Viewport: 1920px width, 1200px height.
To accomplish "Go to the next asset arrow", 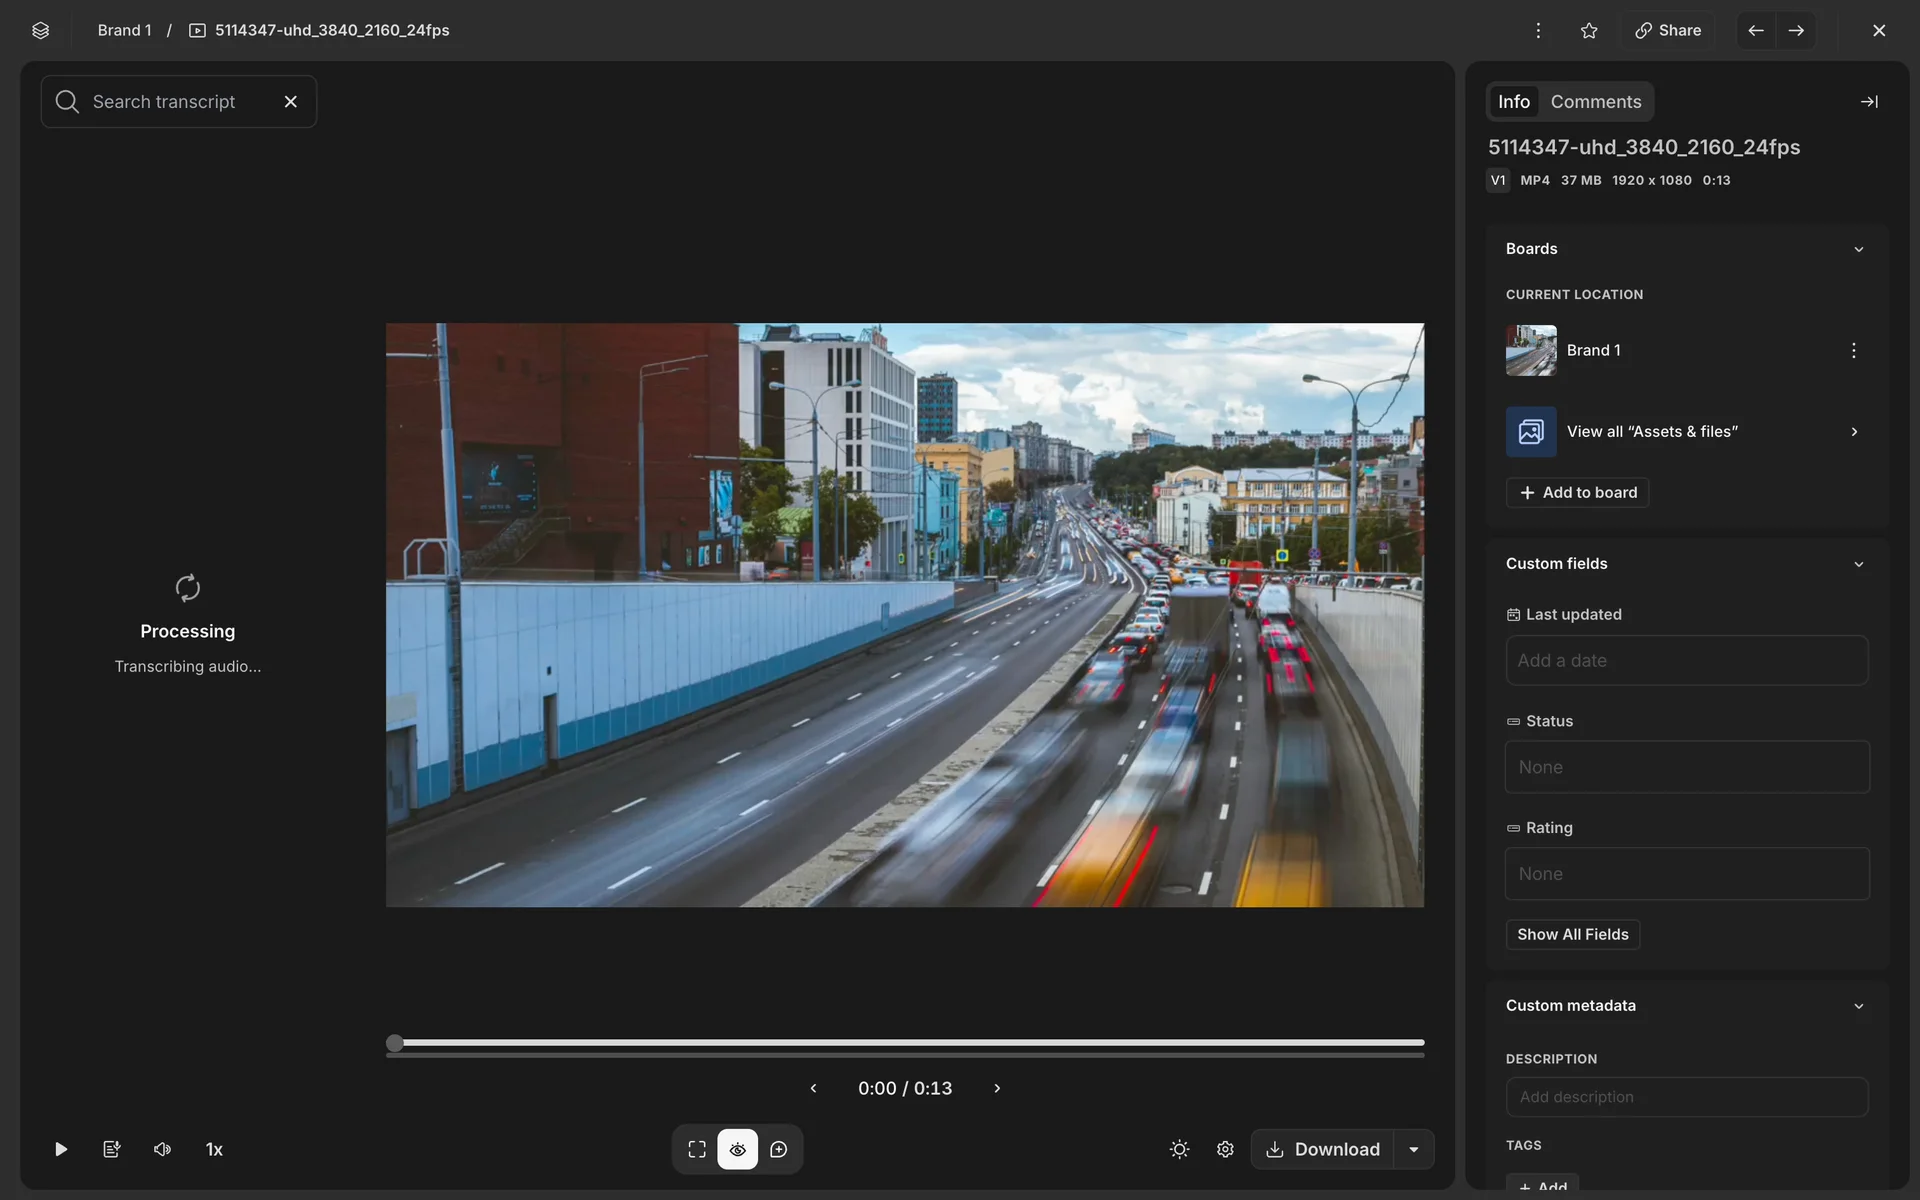I will click(1796, 30).
